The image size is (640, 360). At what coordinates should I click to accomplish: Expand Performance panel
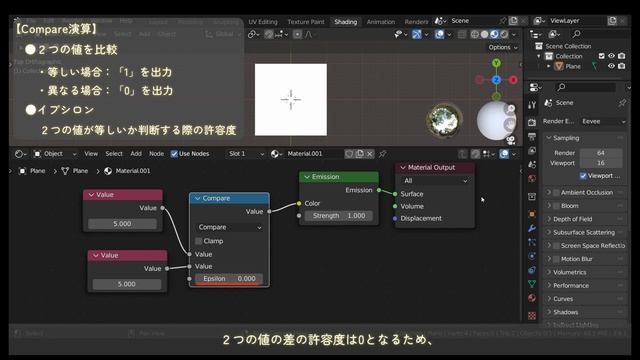click(571, 286)
